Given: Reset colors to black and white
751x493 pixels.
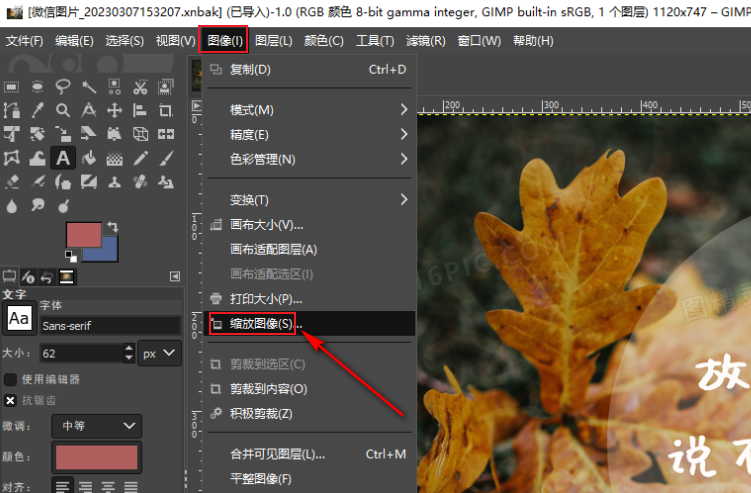Looking at the screenshot, I should pos(71,256).
